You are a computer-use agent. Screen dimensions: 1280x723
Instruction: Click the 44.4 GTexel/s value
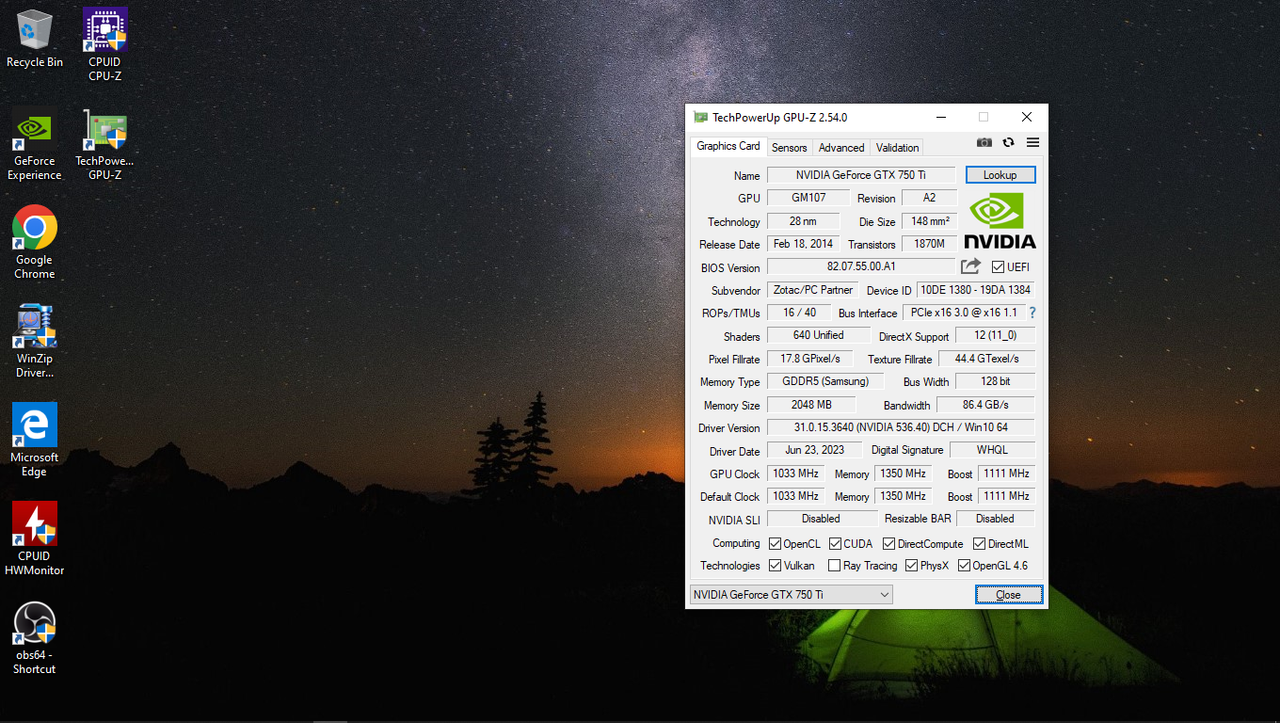pyautogui.click(x=986, y=359)
